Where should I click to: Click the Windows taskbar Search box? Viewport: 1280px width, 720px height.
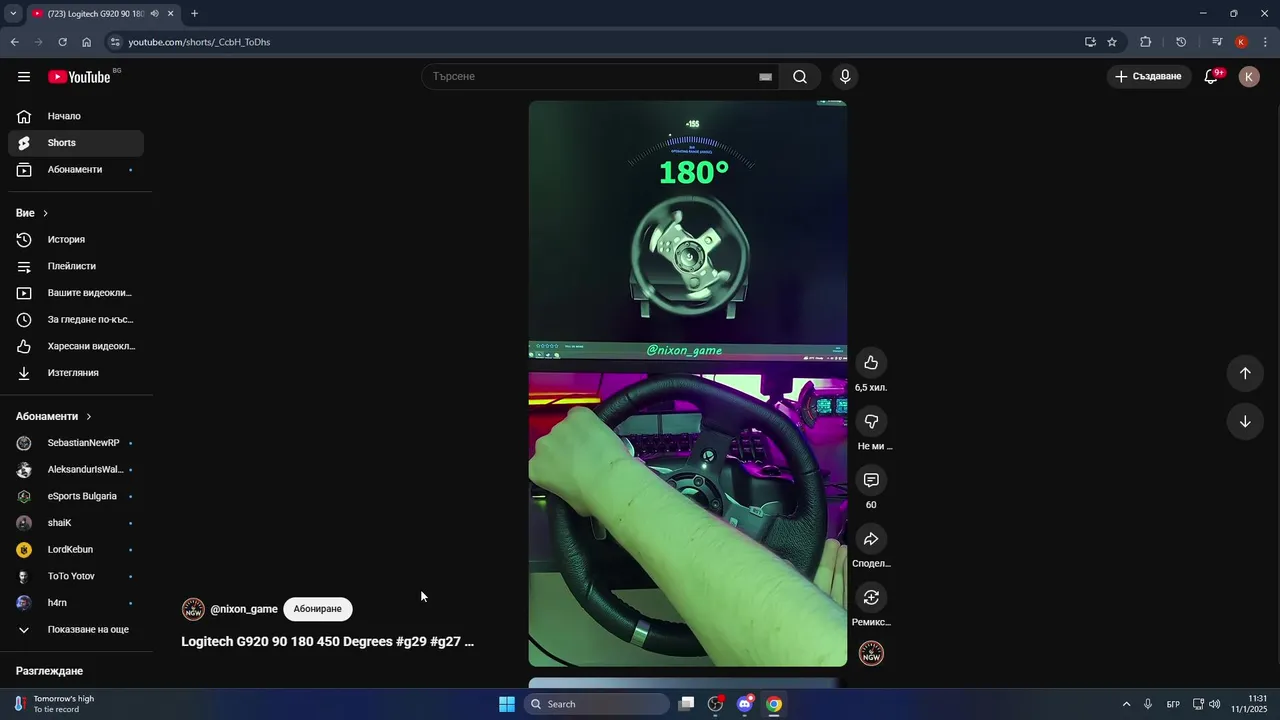tap(597, 704)
